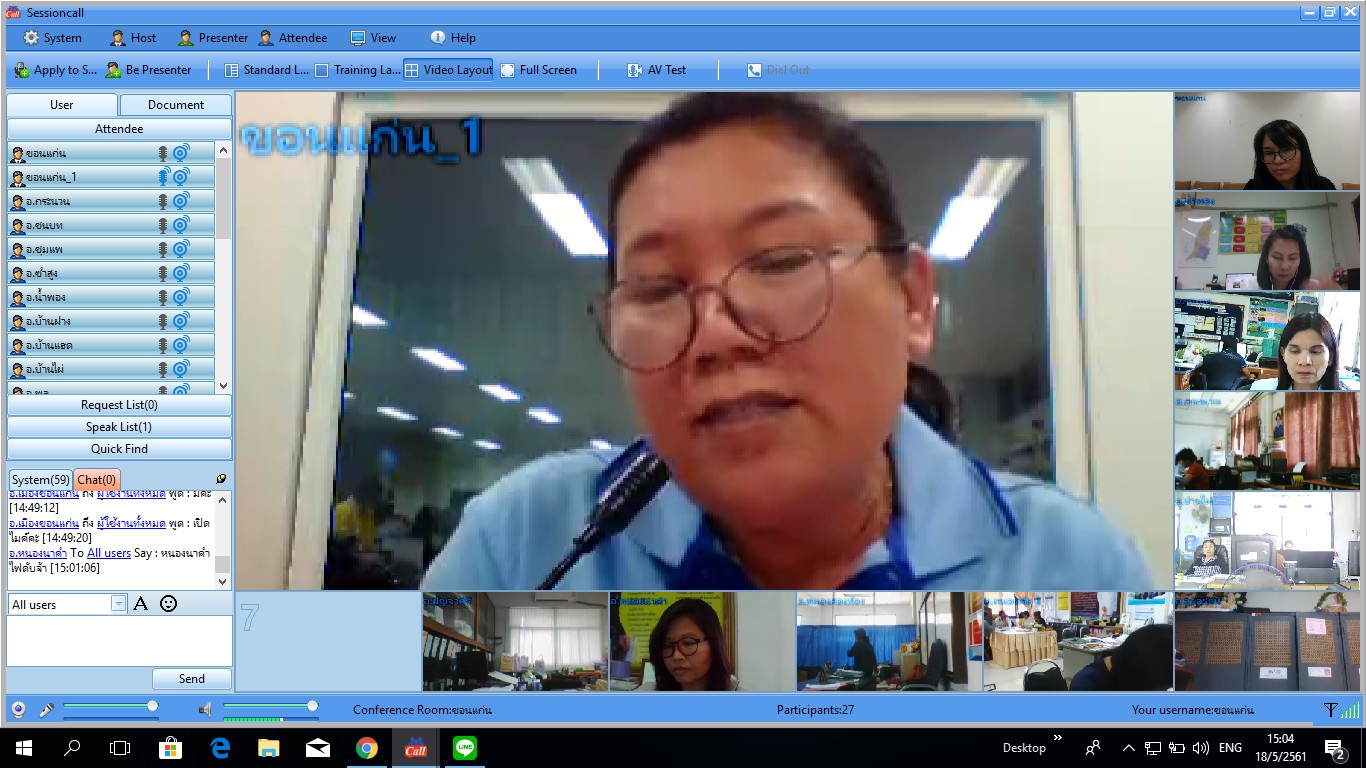The height and width of the screenshot is (768, 1366).
Task: Open the Help menu
Action: click(453, 38)
